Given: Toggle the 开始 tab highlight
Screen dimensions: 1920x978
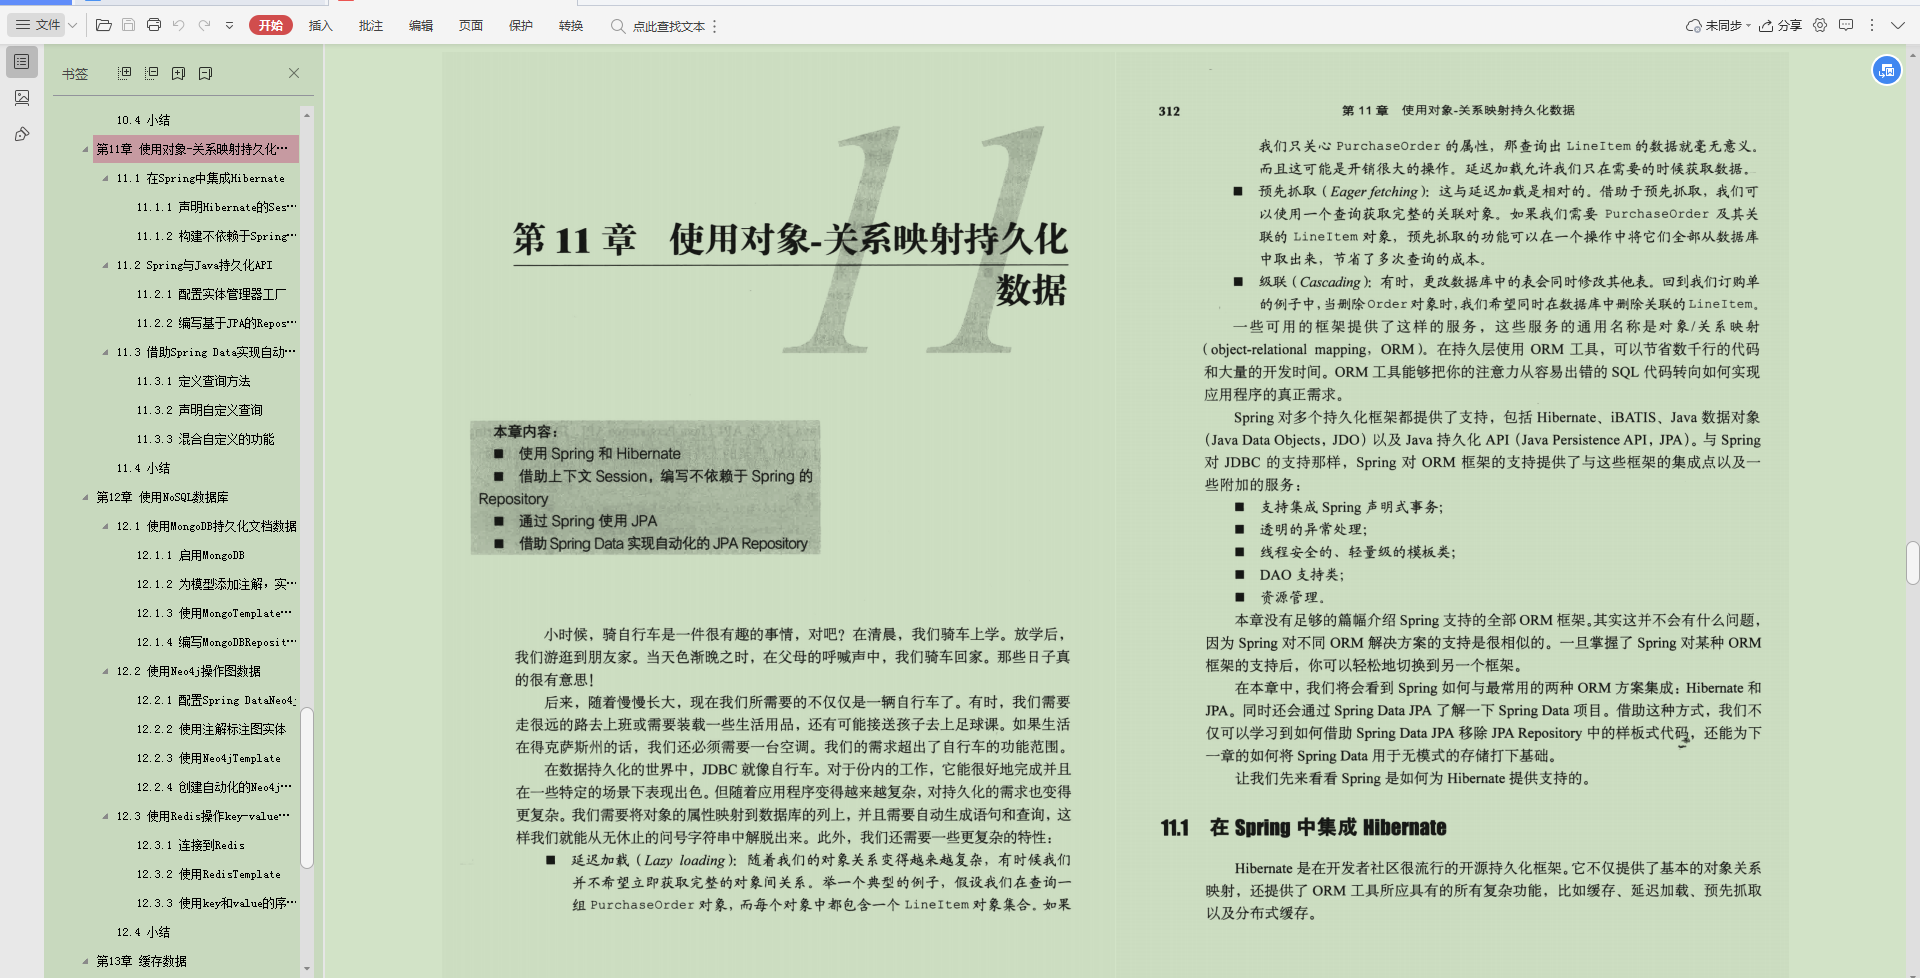Looking at the screenshot, I should coord(271,25).
